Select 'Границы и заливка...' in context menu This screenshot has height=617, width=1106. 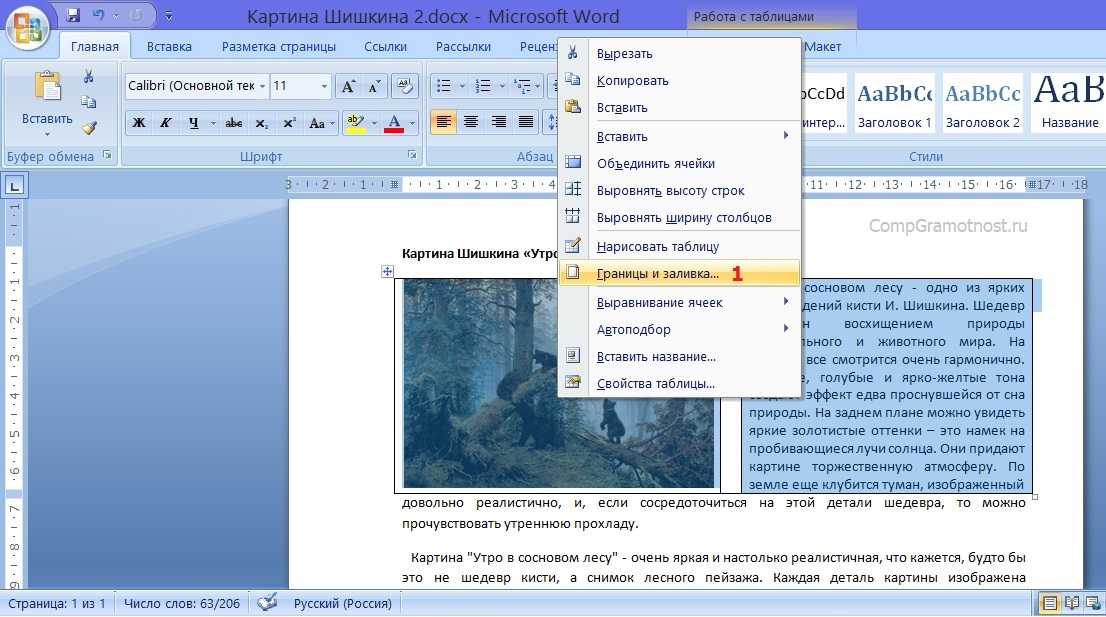click(x=657, y=273)
